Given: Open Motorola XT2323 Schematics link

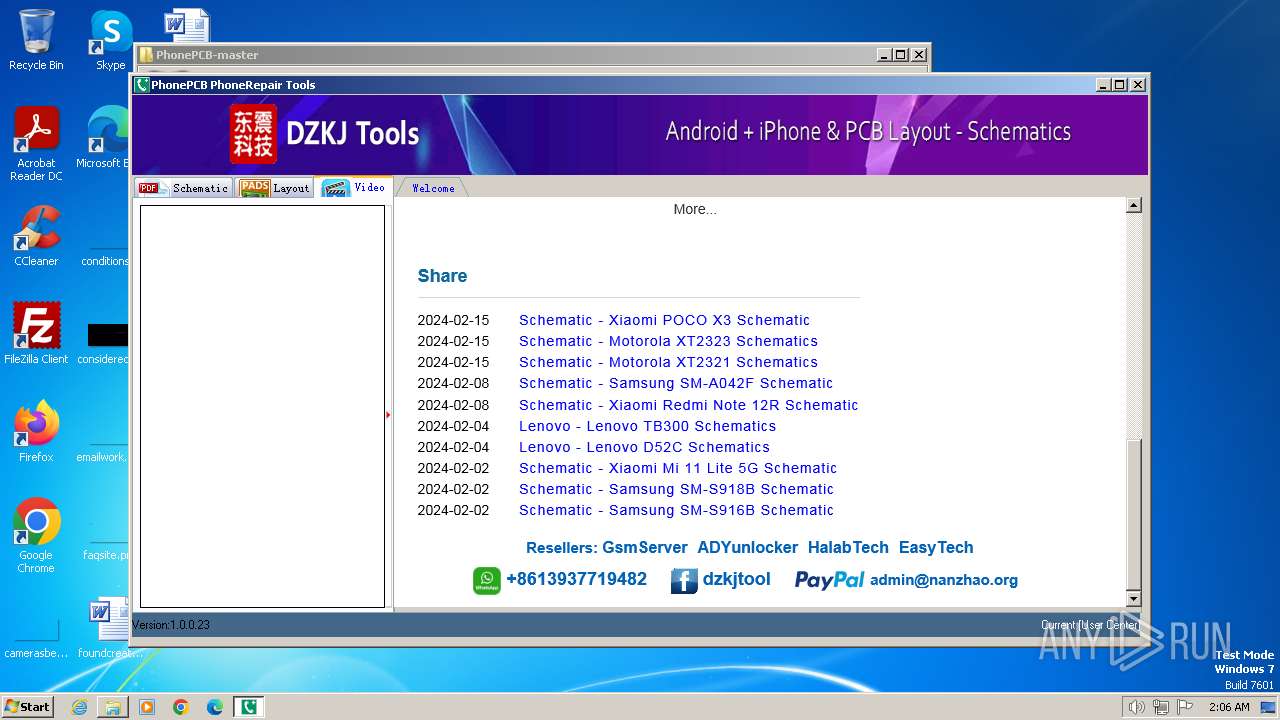Looking at the screenshot, I should pos(668,341).
